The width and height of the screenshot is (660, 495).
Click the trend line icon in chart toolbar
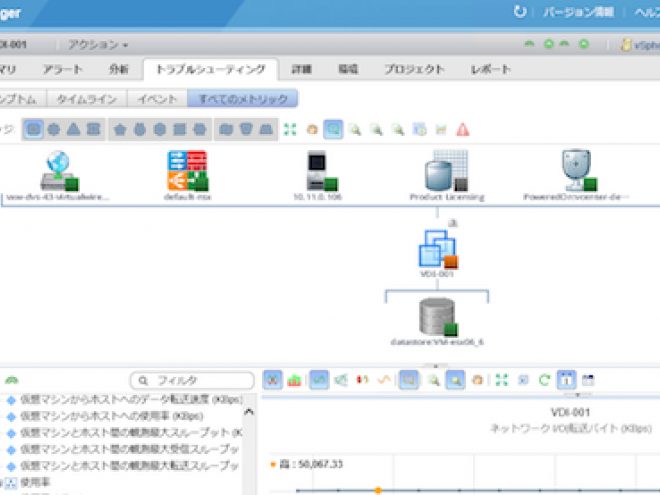(x=341, y=381)
